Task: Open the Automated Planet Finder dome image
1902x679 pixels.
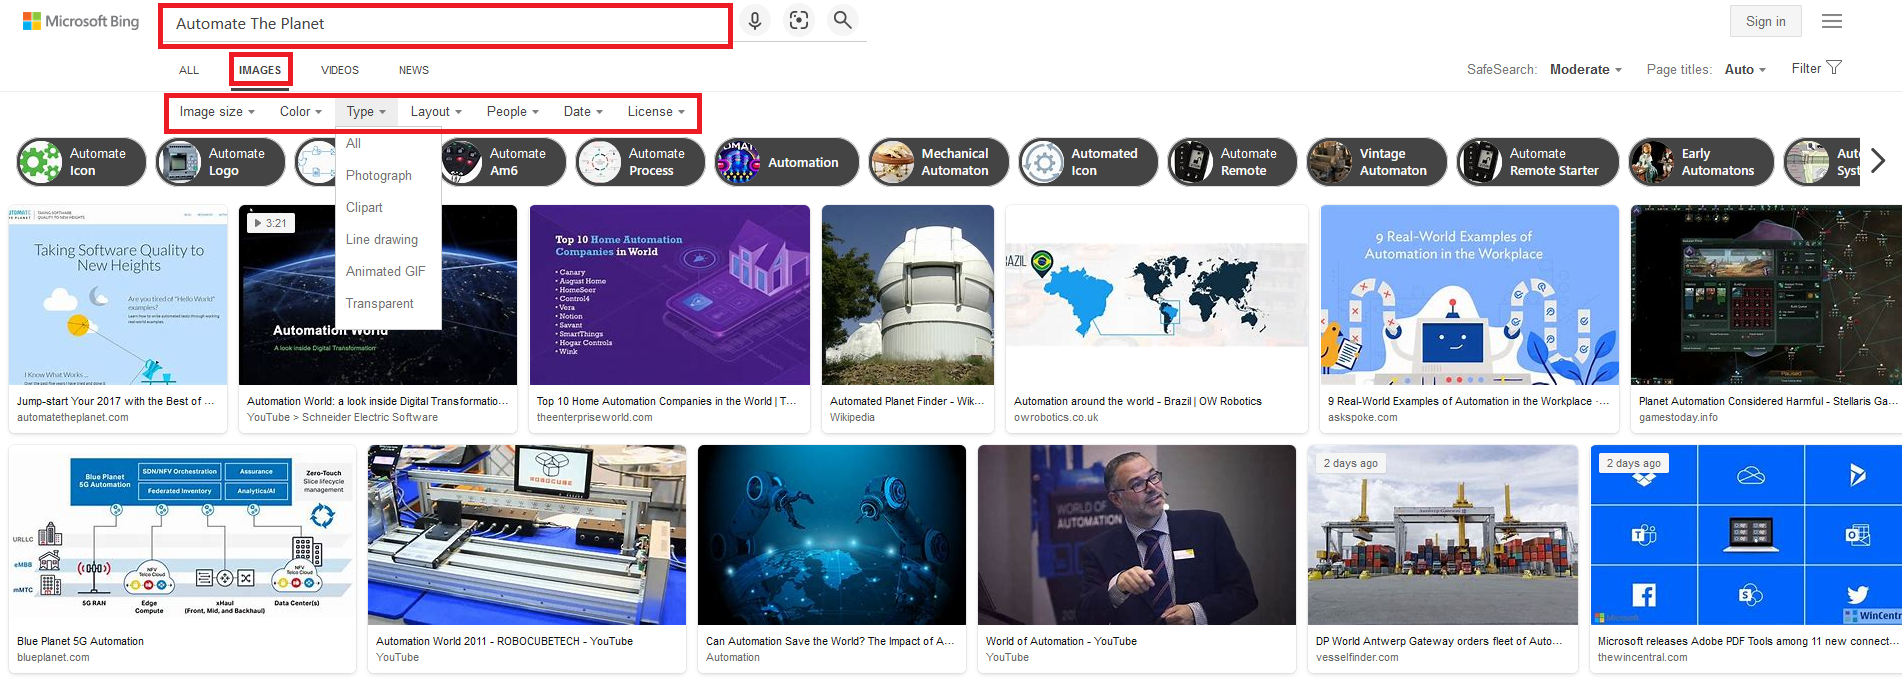Action: point(908,295)
